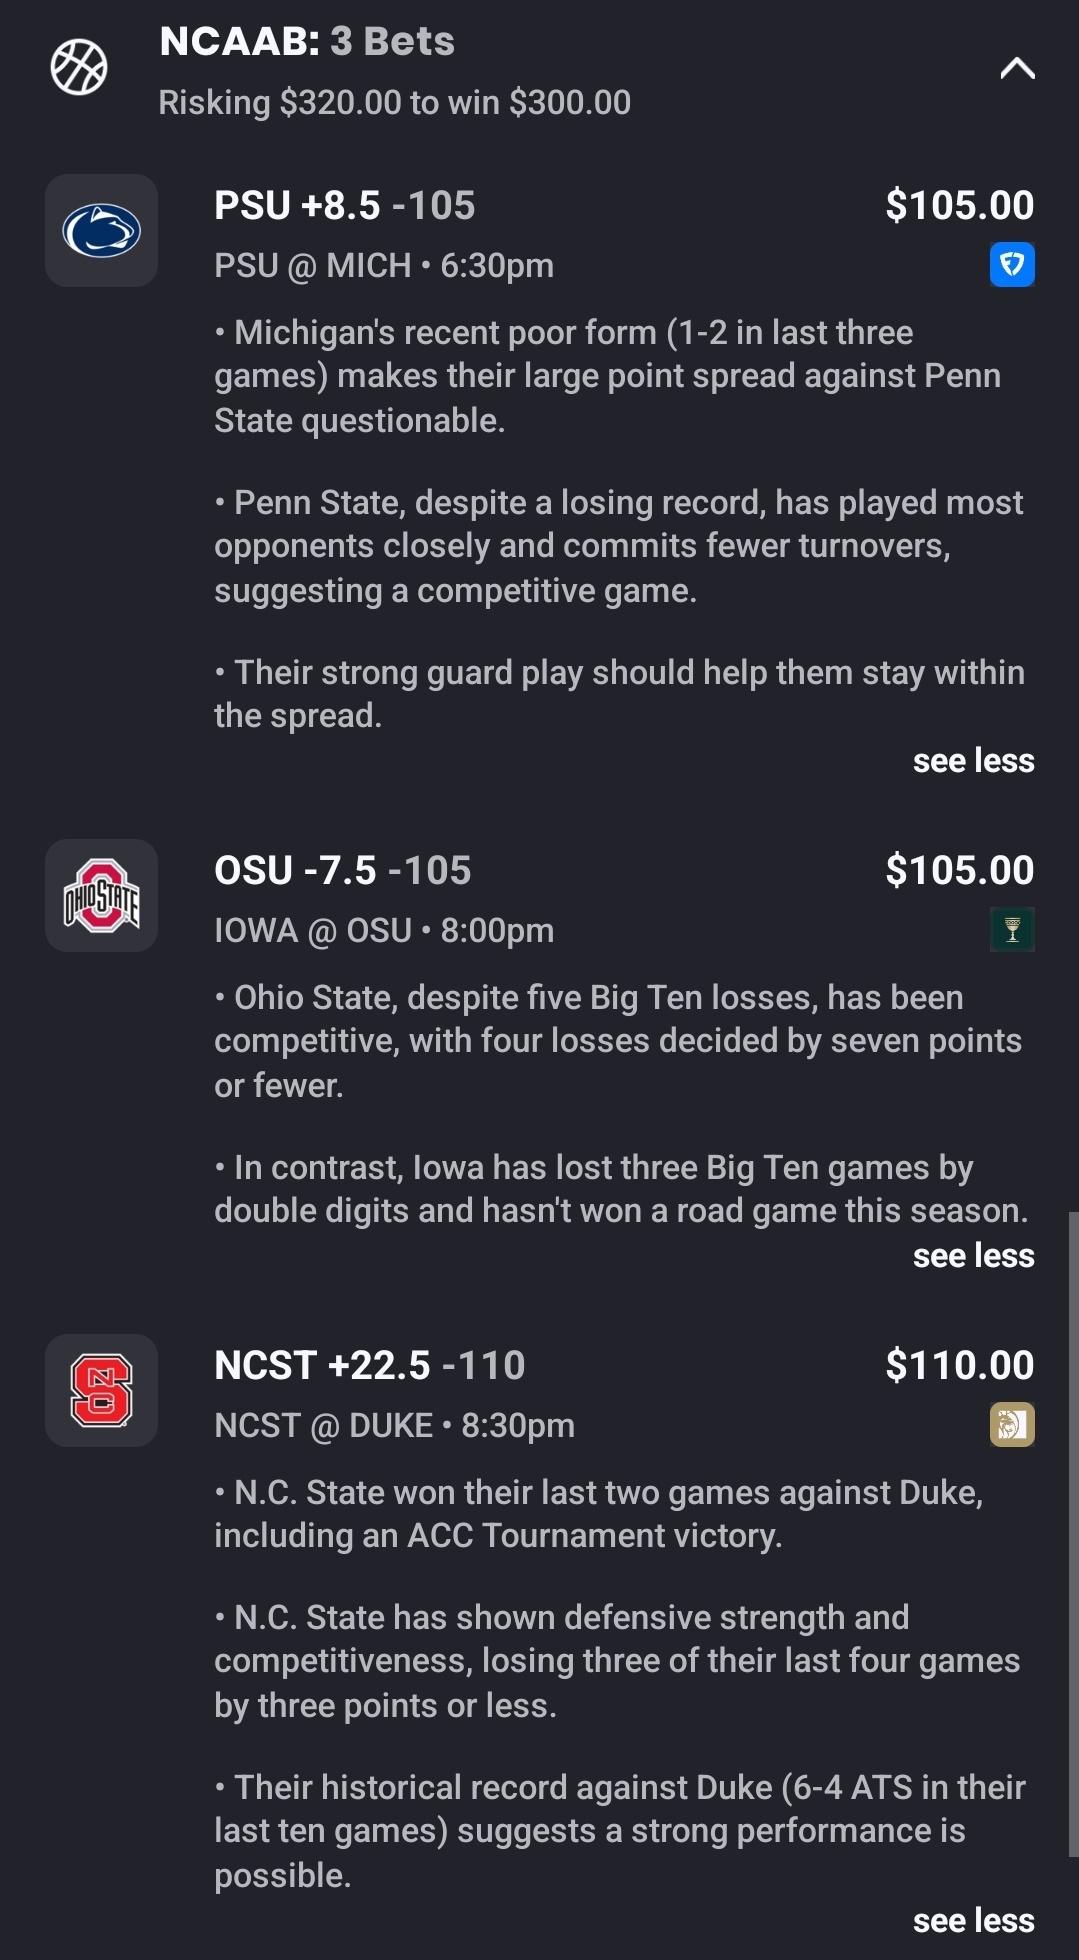Select the OSU -7.5 -105 bet title
Viewport: 1079px width, 1960px height.
coord(342,870)
